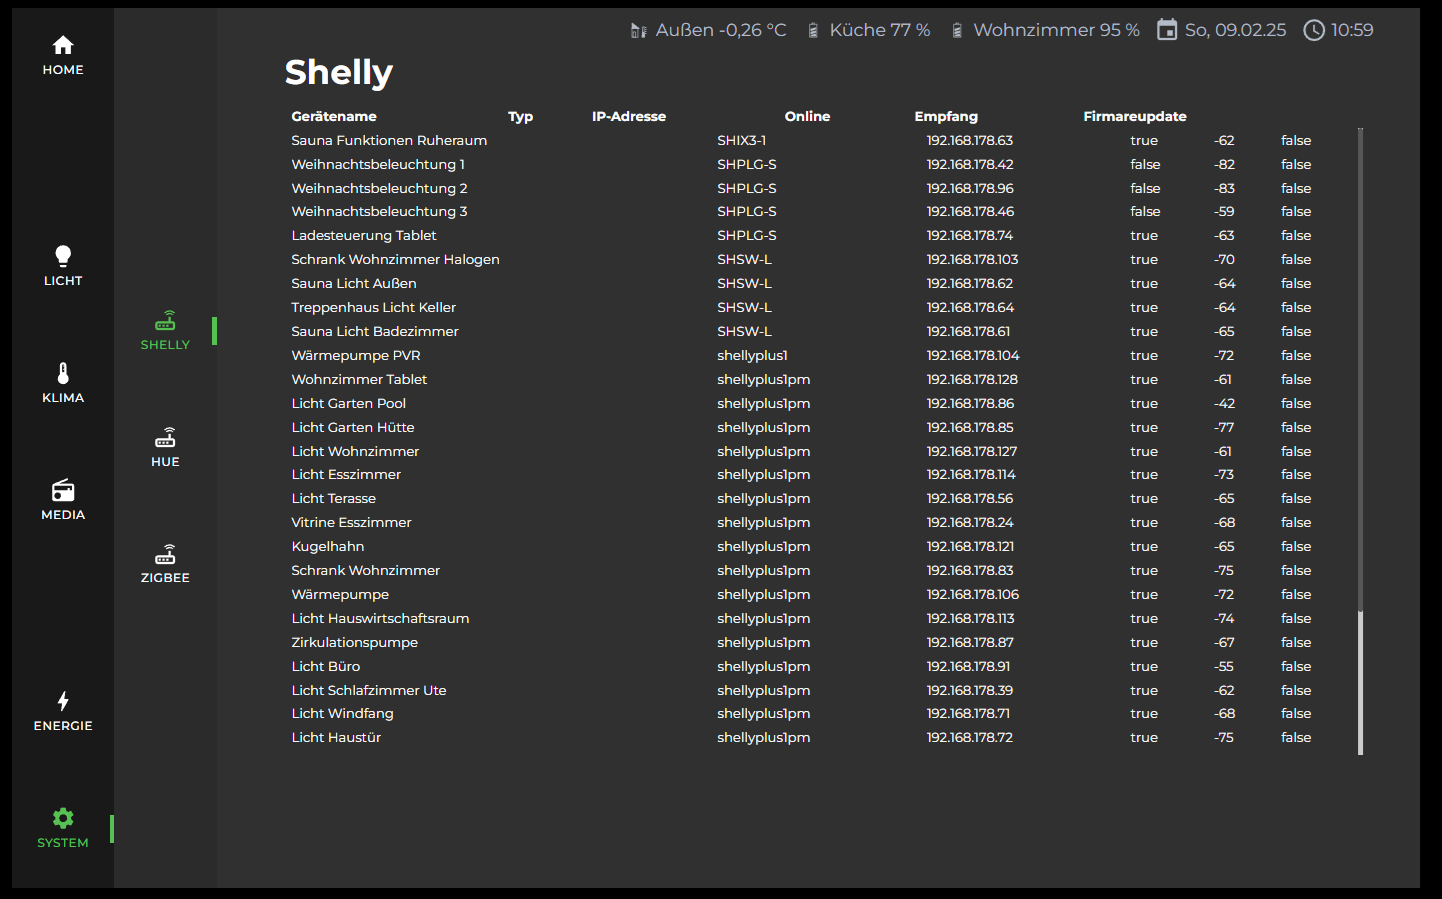Select the Licht Wohnzimmer device
1442x899 pixels.
click(x=355, y=452)
